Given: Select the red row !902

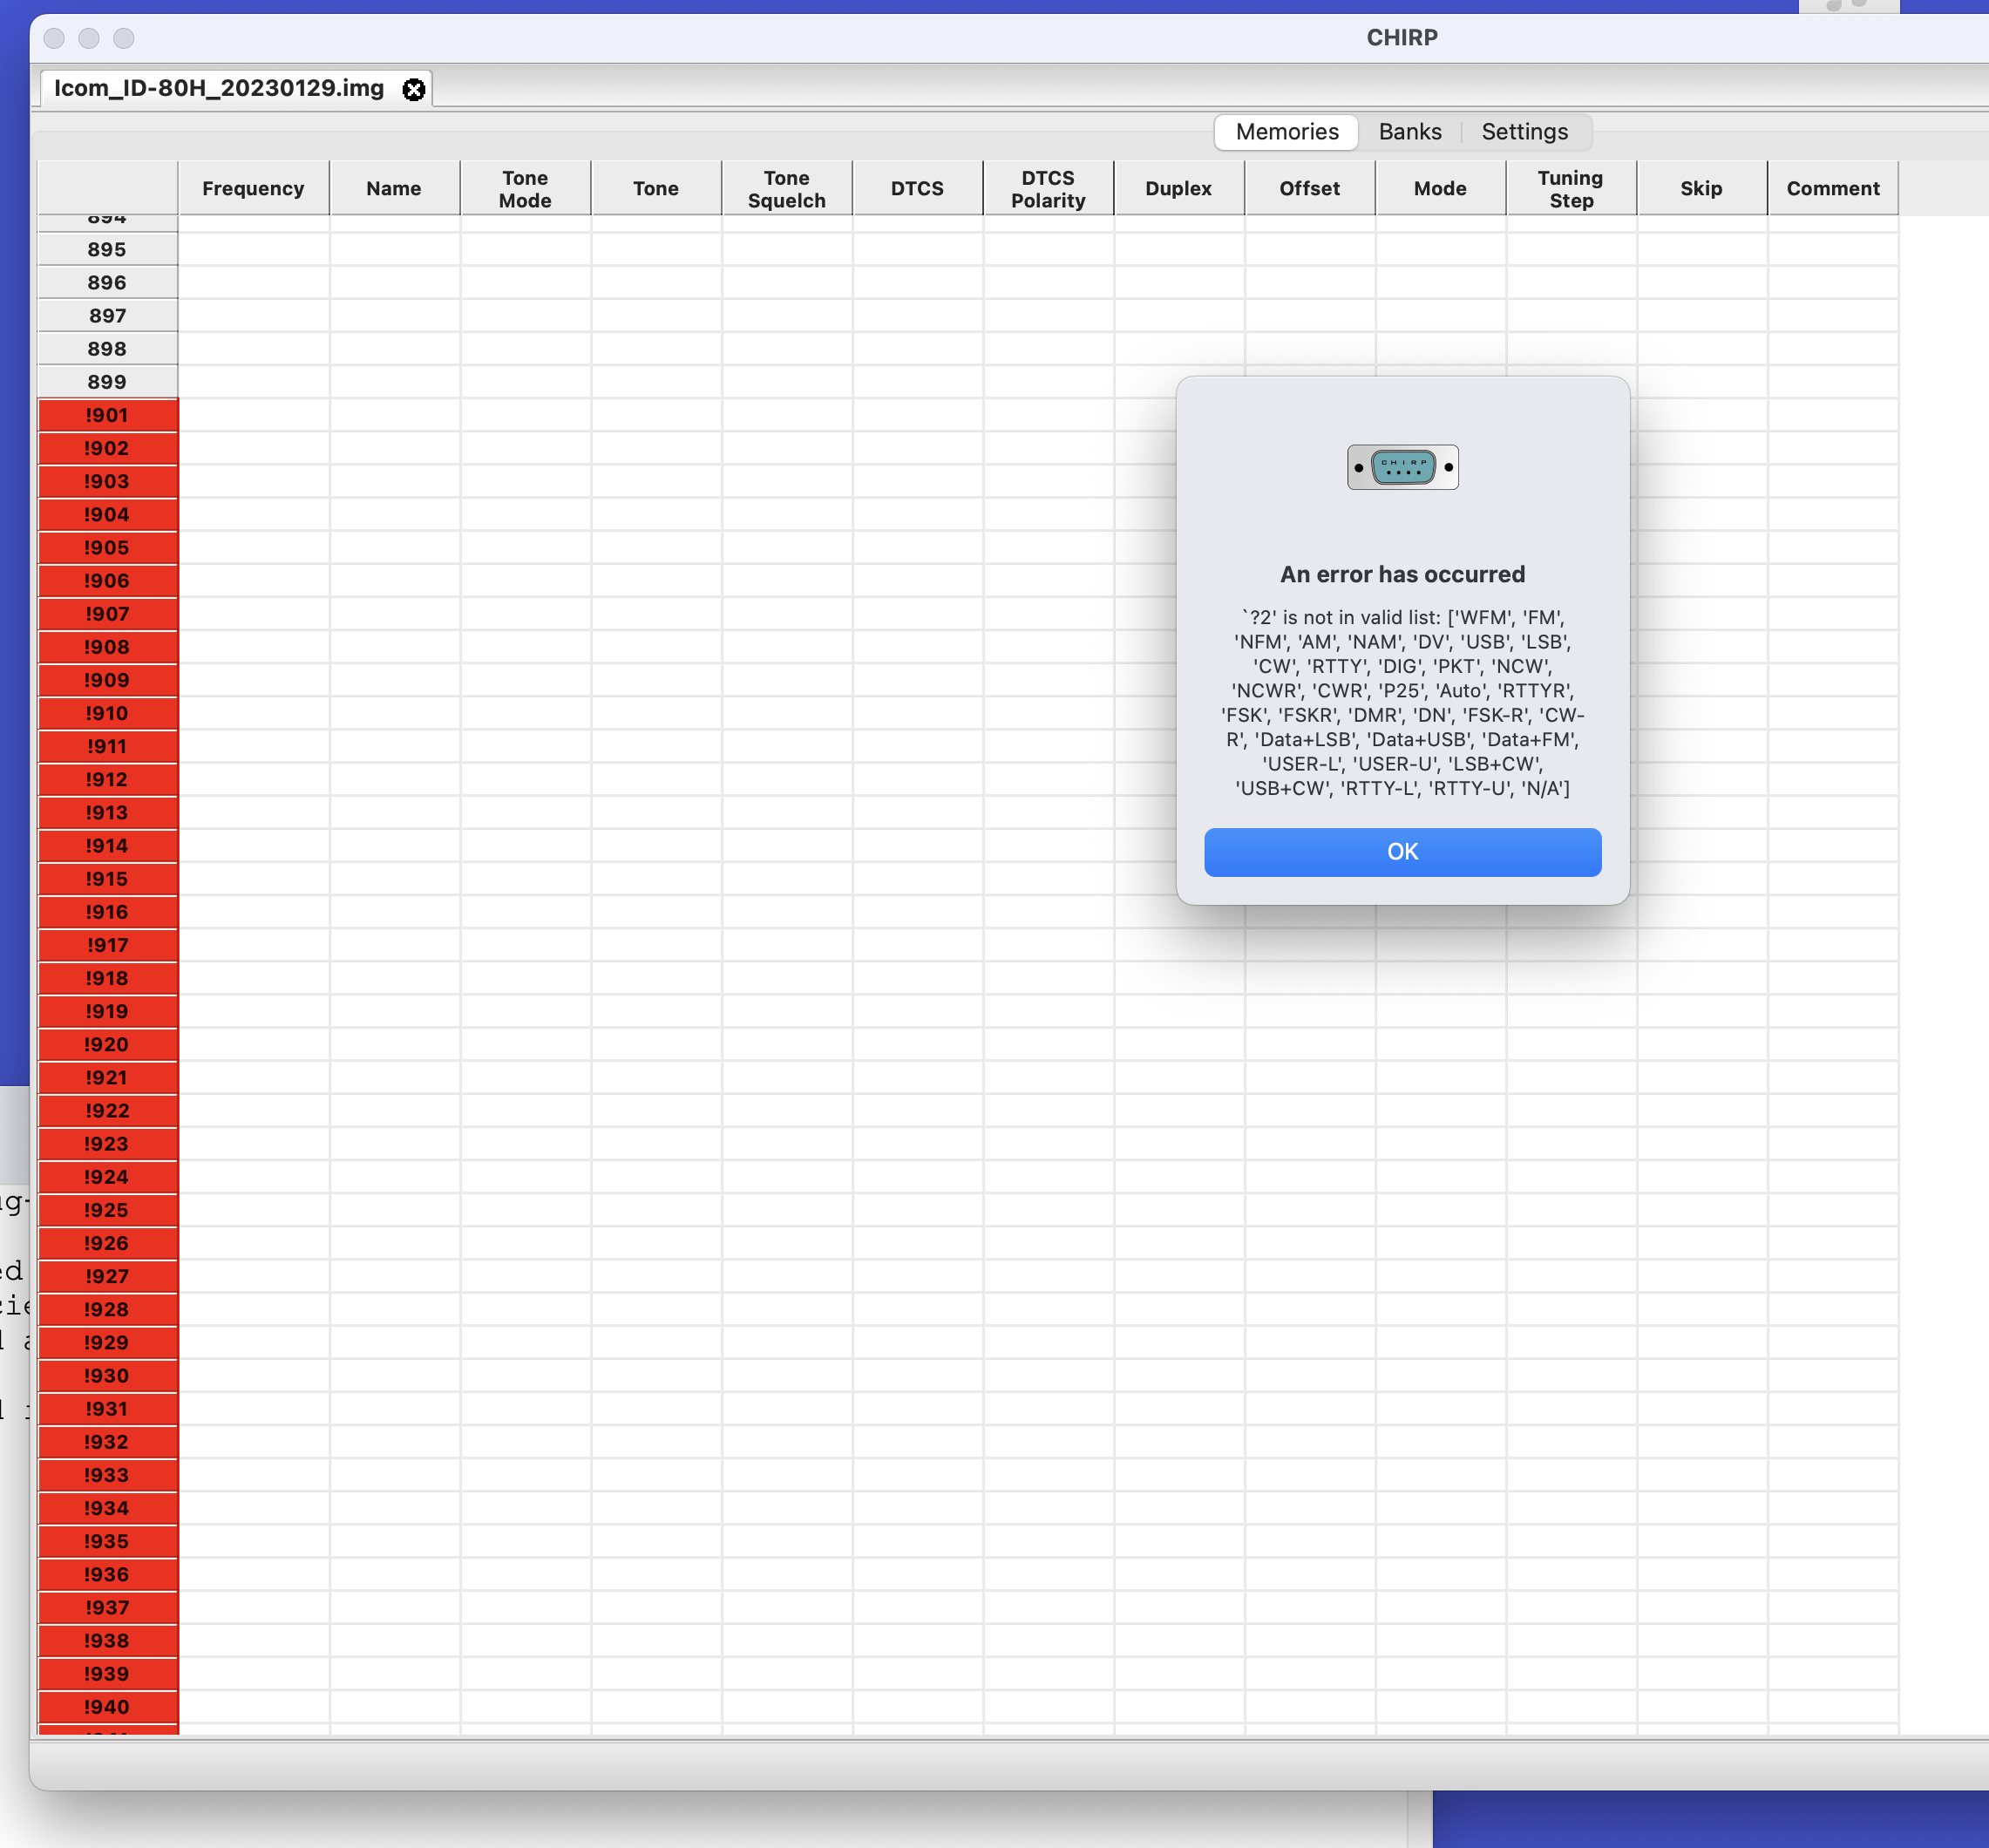Looking at the screenshot, I should (107, 448).
